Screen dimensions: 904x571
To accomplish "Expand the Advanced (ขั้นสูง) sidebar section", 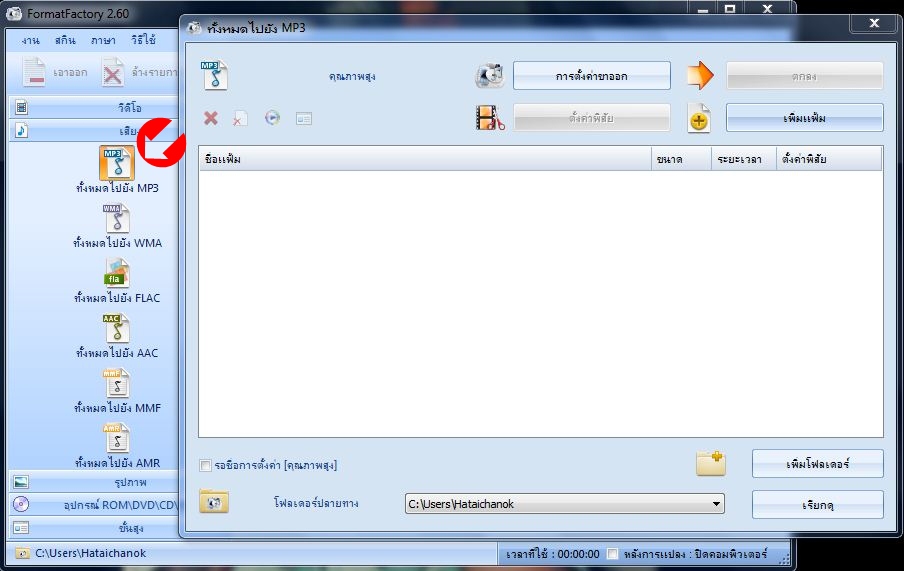I will coord(95,528).
